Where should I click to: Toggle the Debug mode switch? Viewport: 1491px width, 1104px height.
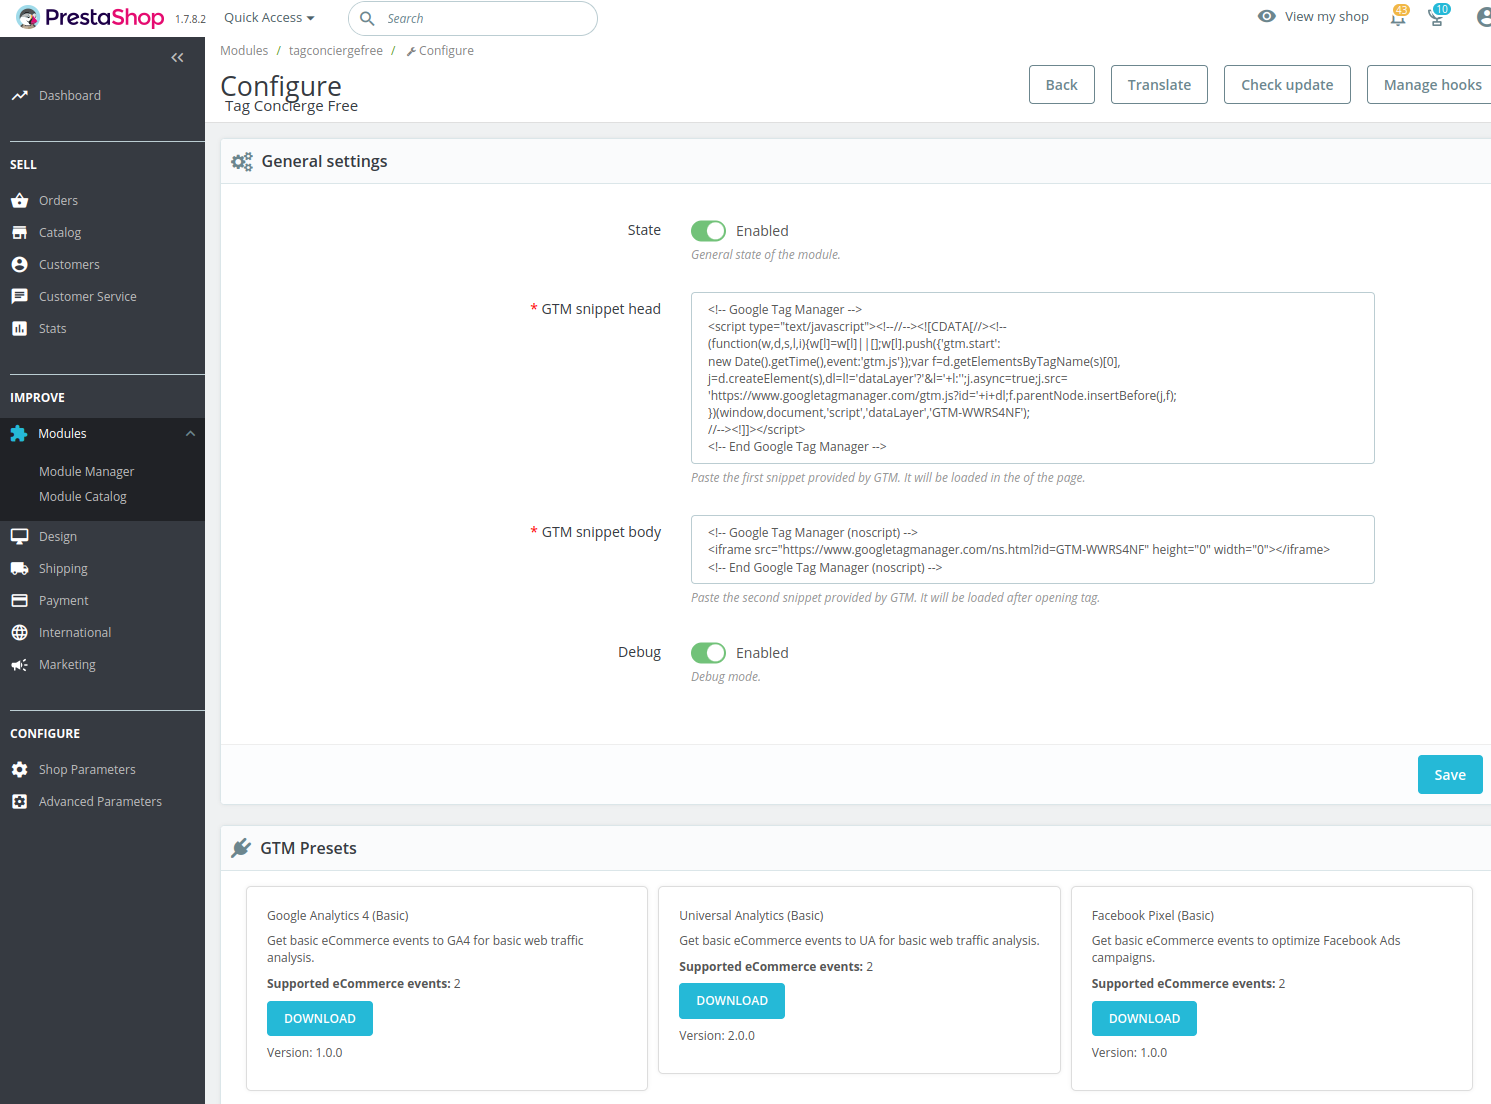point(708,653)
